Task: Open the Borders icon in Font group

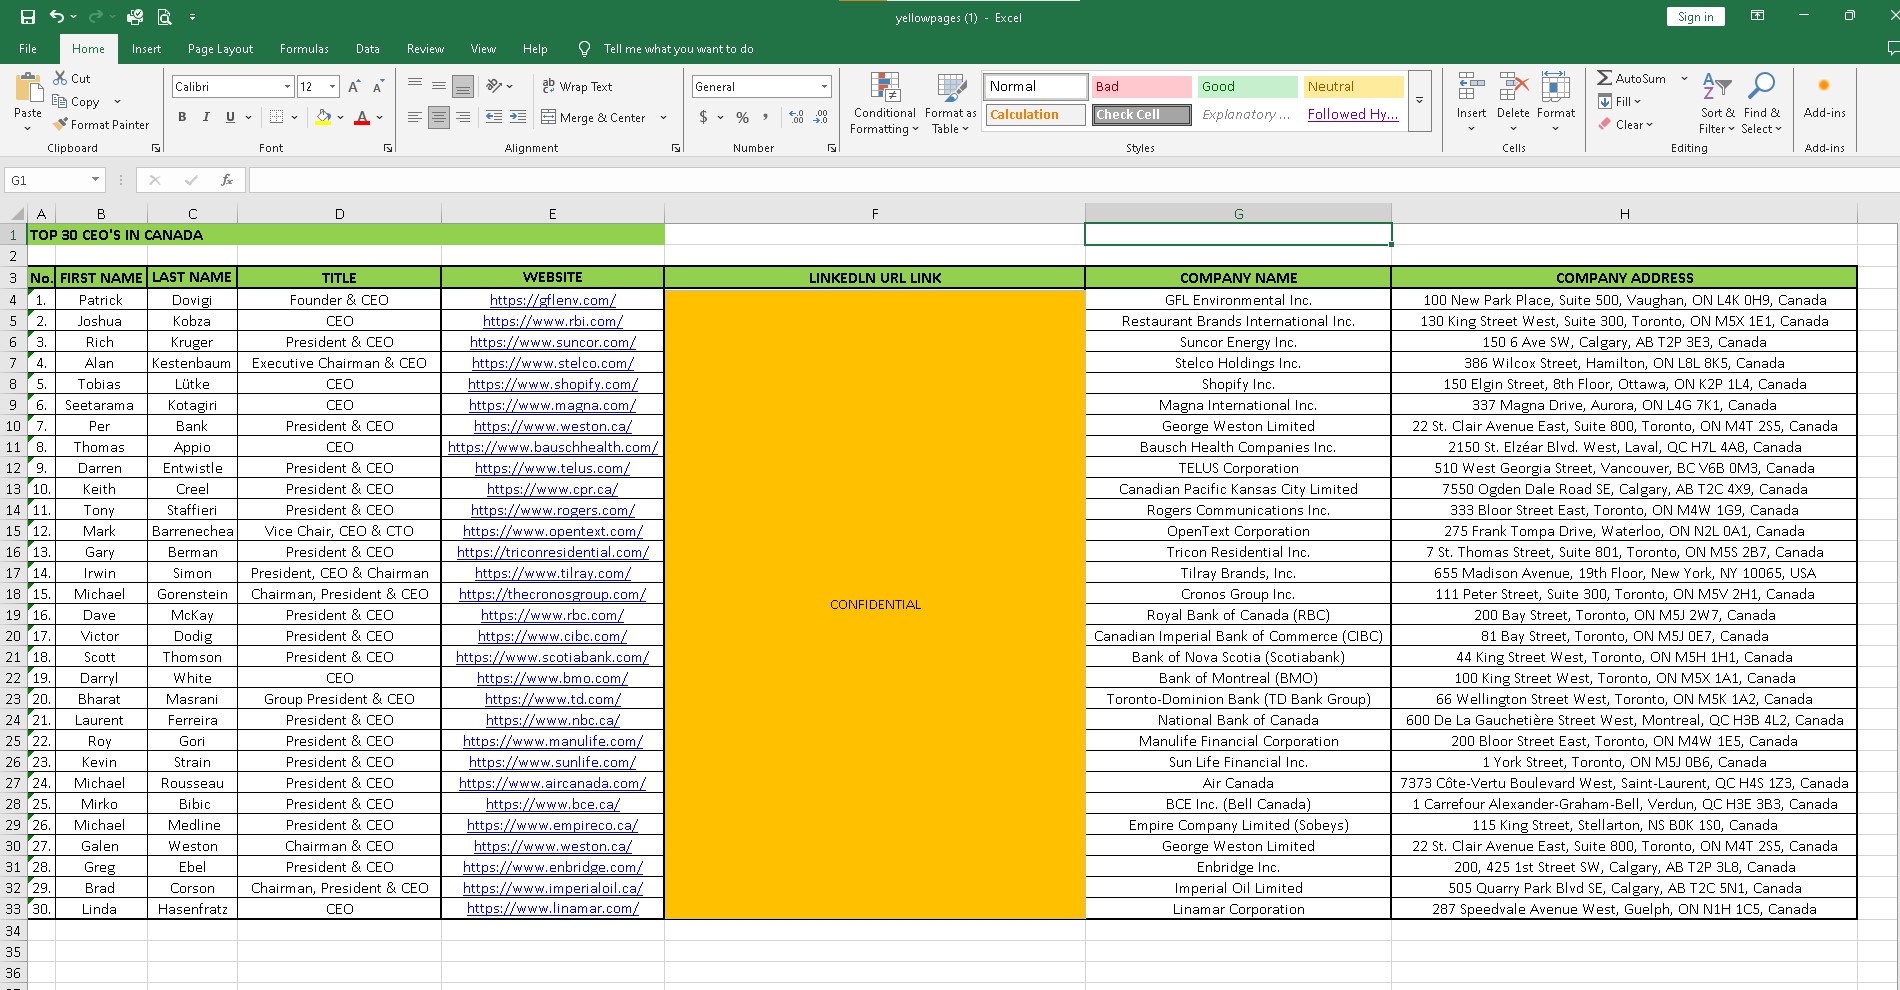Action: (x=277, y=117)
